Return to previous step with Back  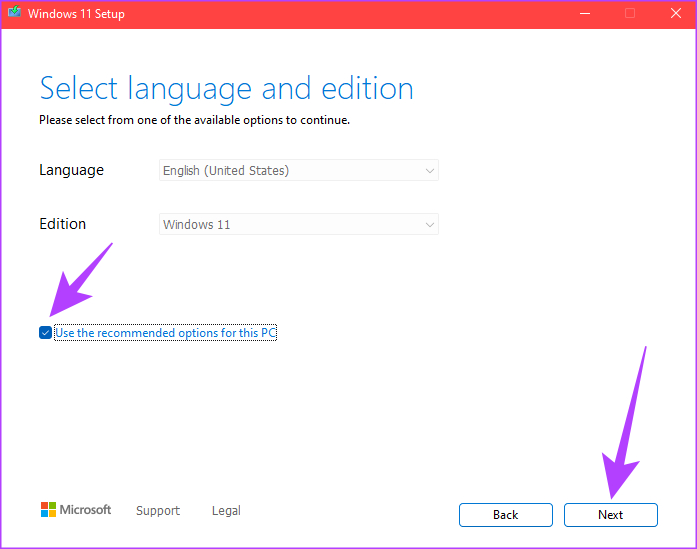click(505, 515)
